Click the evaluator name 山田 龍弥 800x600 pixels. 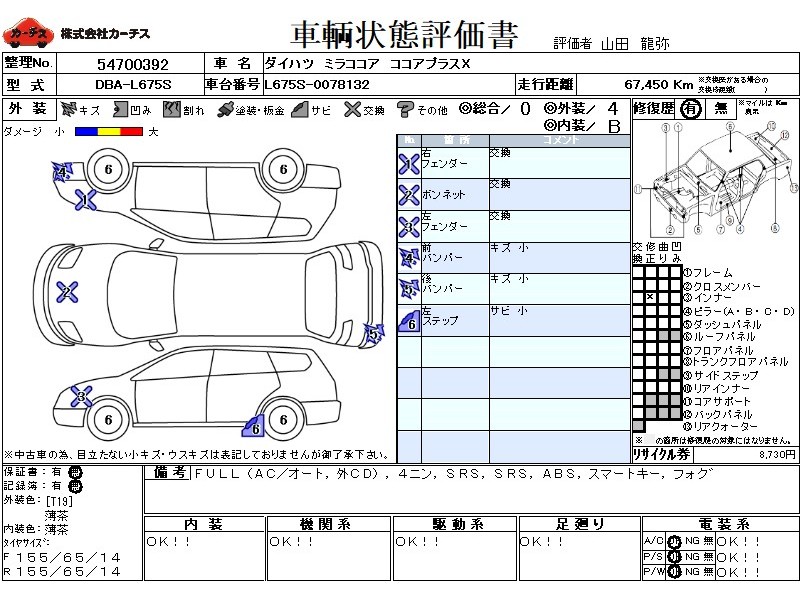click(635, 44)
